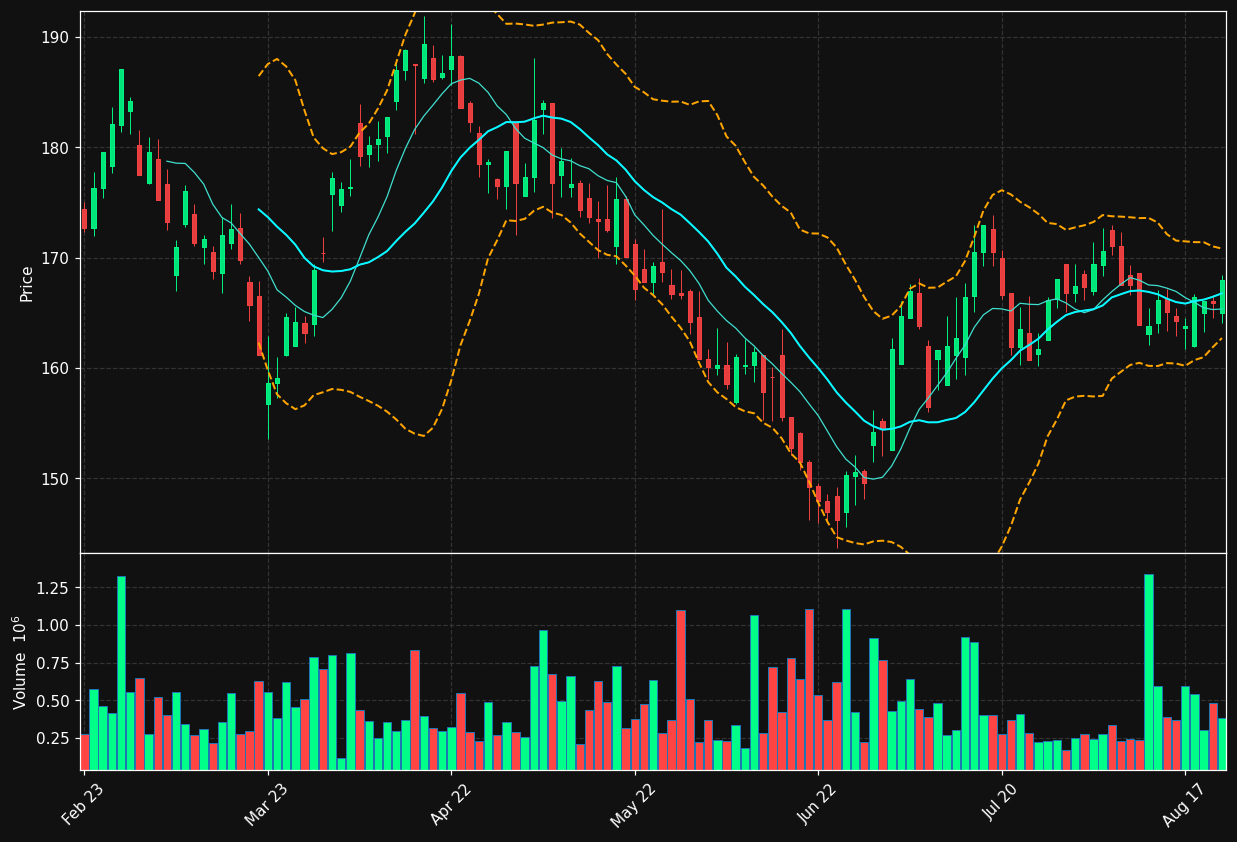The height and width of the screenshot is (842, 1237).
Task: Click the Jun 22 date label
Action: pos(817,804)
